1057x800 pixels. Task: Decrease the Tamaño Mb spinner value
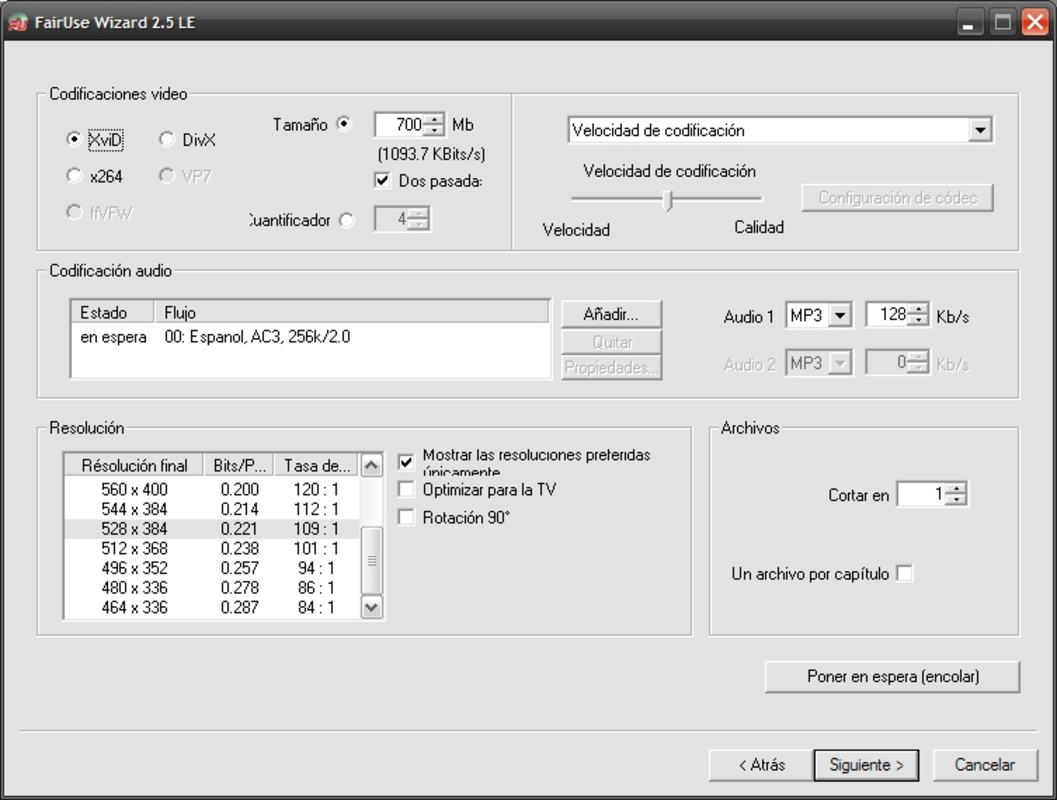tap(435, 130)
